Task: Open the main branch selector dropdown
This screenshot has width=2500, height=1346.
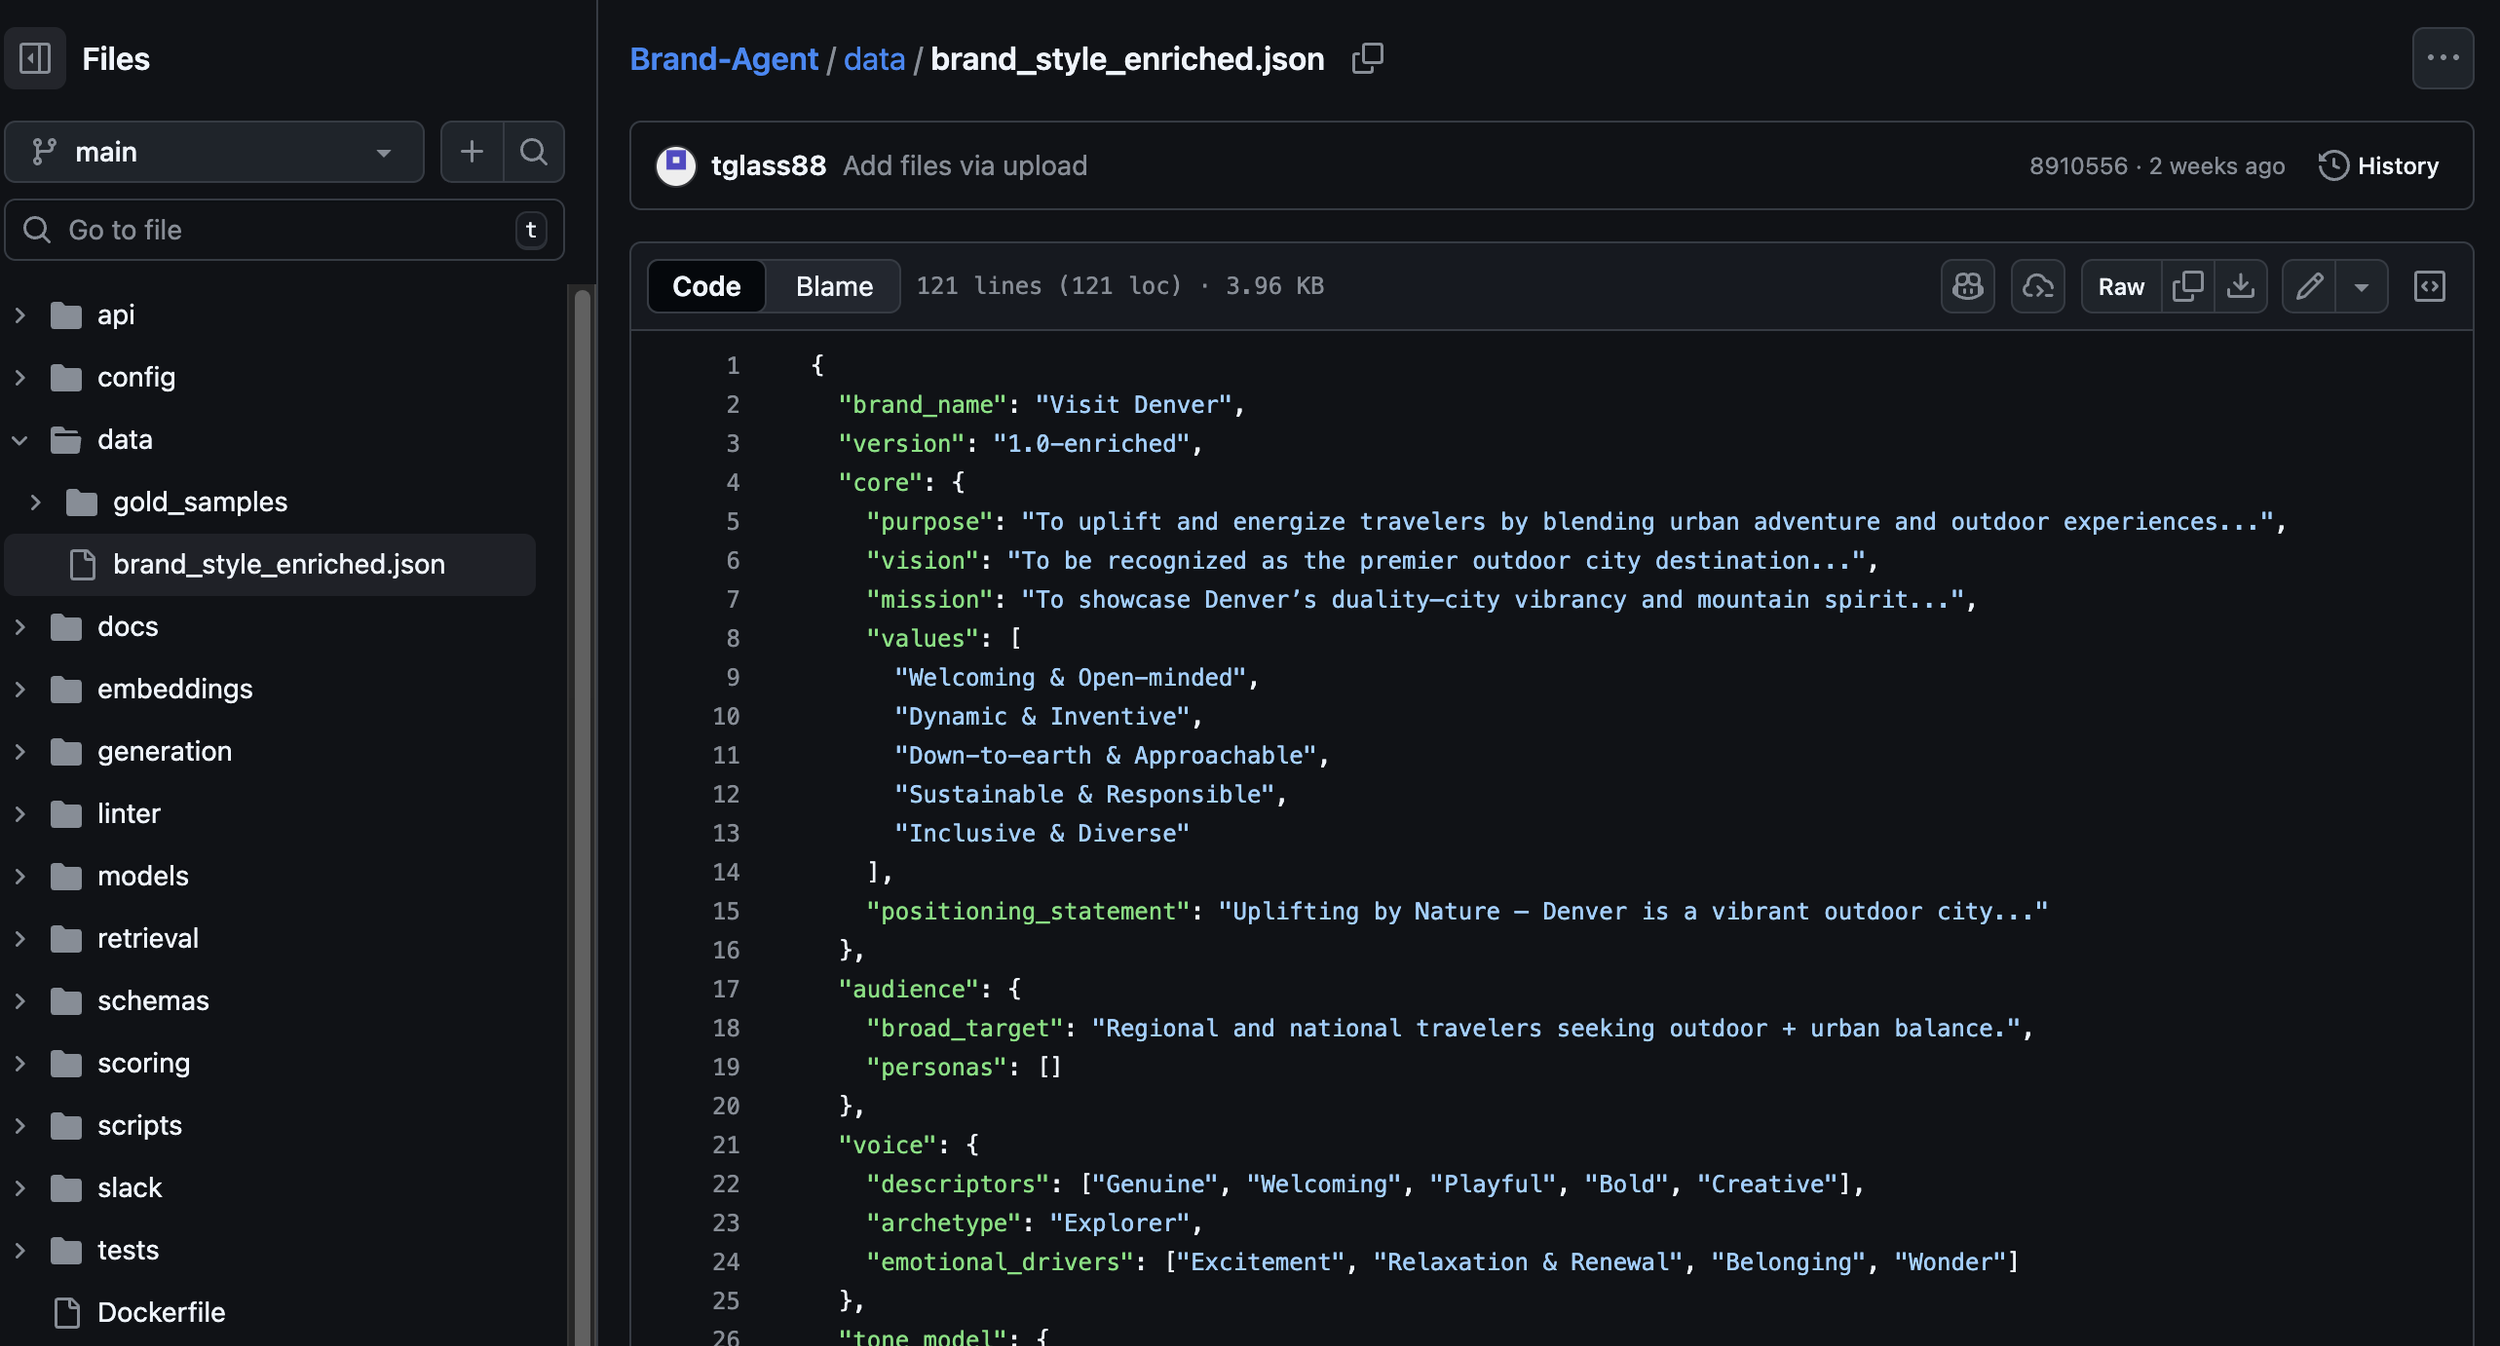Action: pos(214,152)
